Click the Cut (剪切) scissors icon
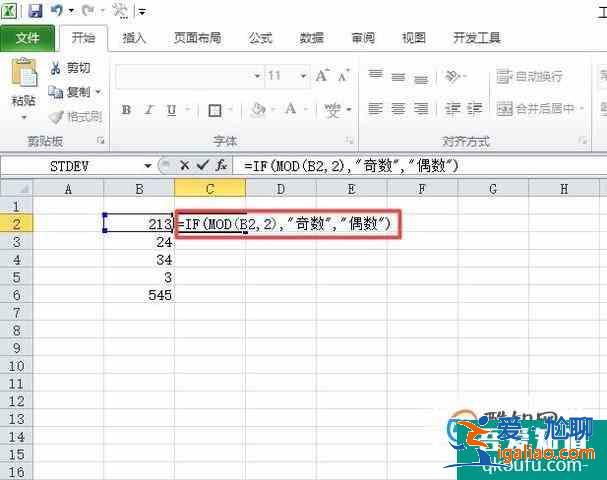607x480 pixels. 56,68
